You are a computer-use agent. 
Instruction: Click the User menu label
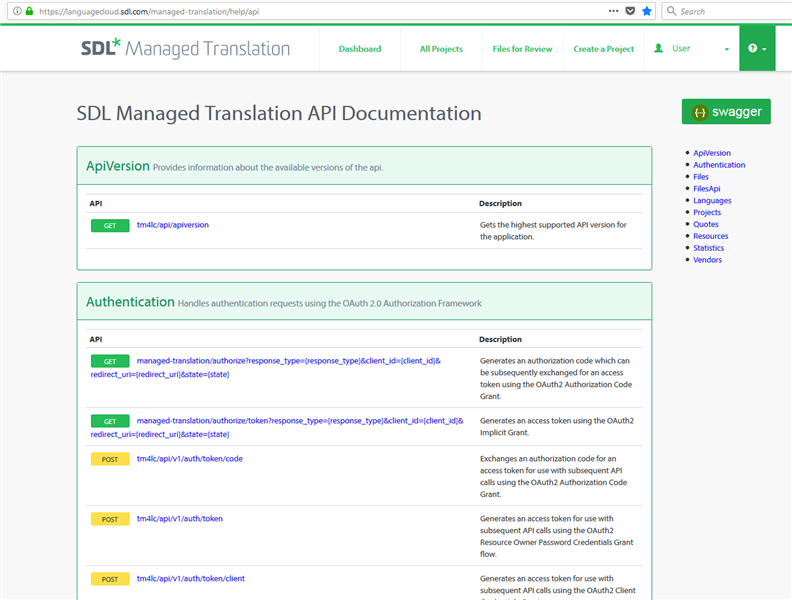click(x=681, y=48)
